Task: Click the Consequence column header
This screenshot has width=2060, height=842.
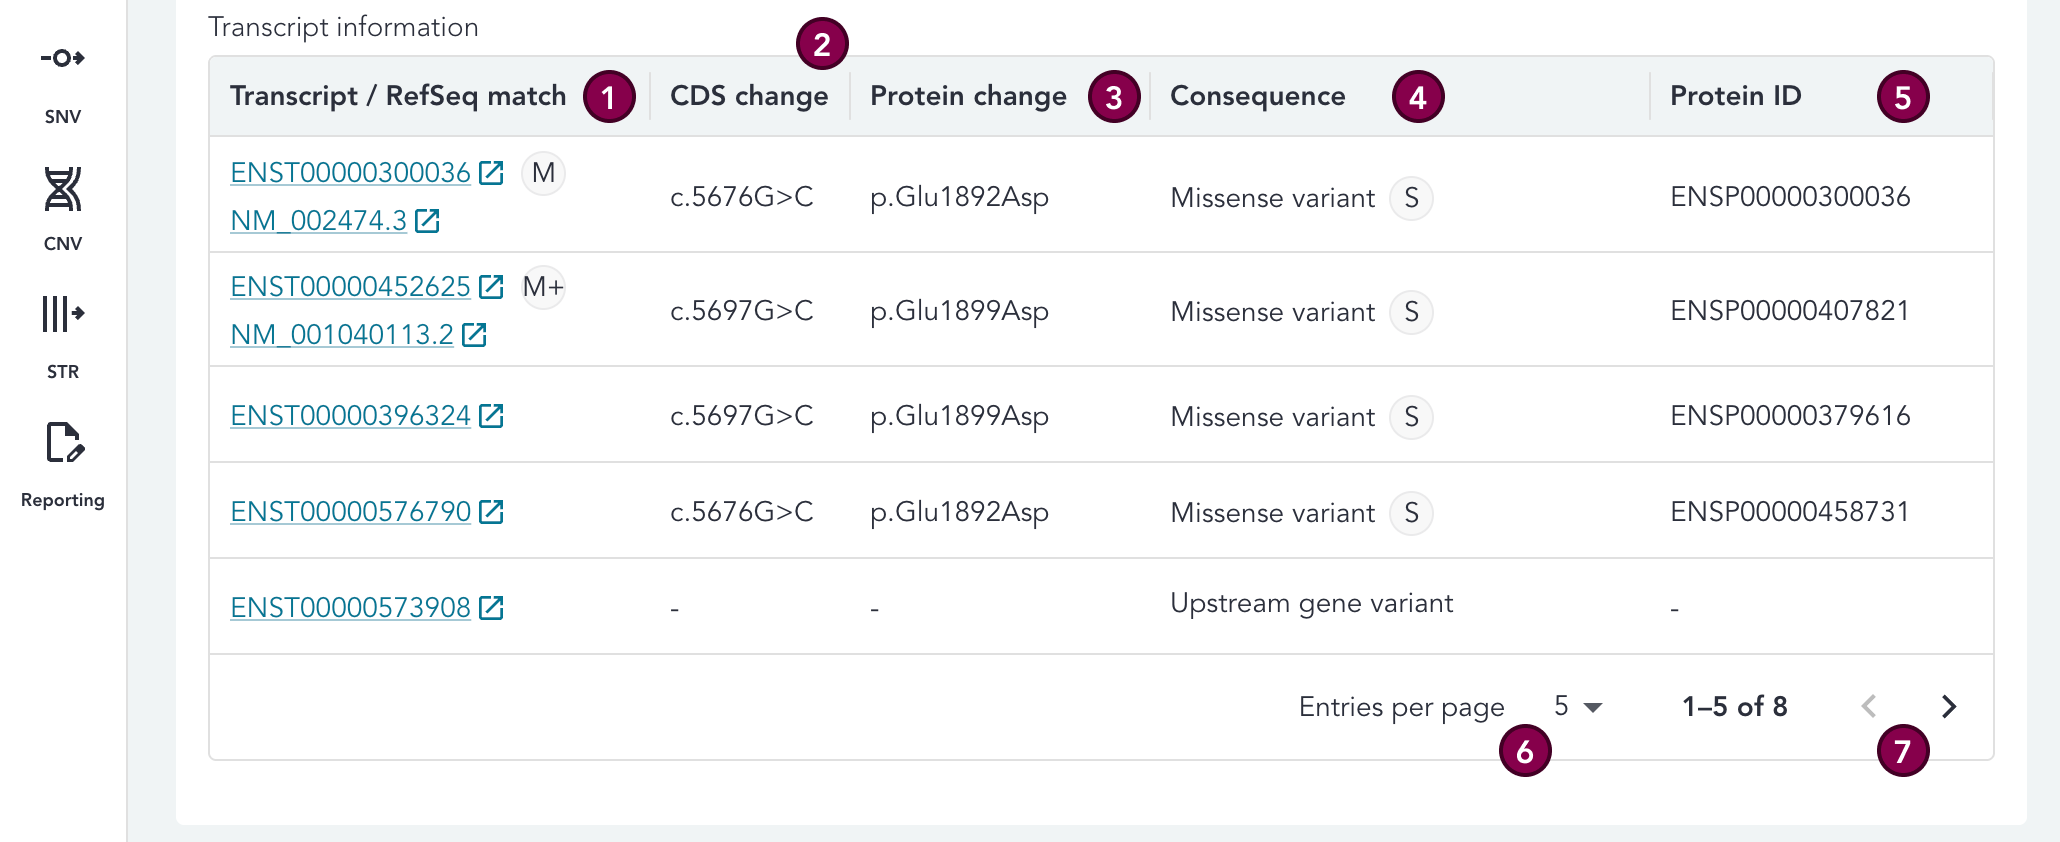Action: [1257, 96]
